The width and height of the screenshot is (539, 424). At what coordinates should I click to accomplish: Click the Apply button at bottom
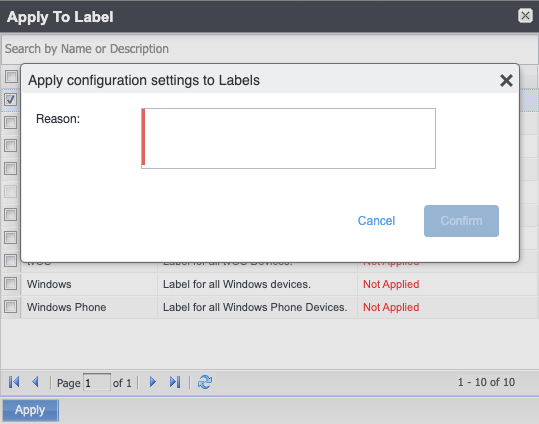tap(30, 410)
